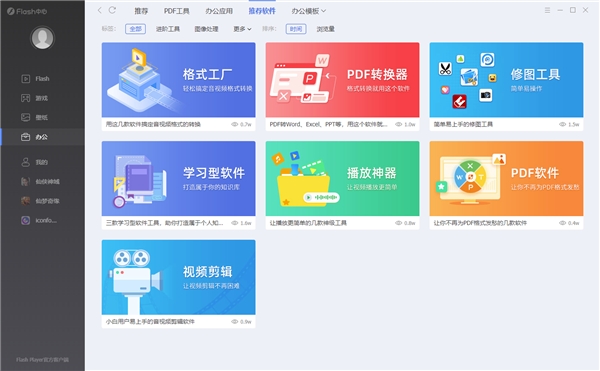Open the 视频剪辑 software card
The image size is (600, 371).
pyautogui.click(x=178, y=284)
